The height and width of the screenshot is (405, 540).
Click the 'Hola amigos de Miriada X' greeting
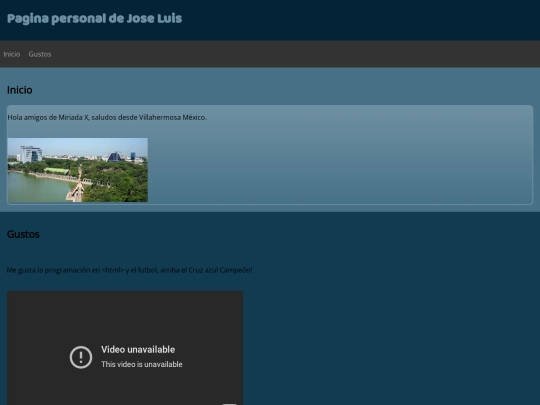tap(107, 117)
